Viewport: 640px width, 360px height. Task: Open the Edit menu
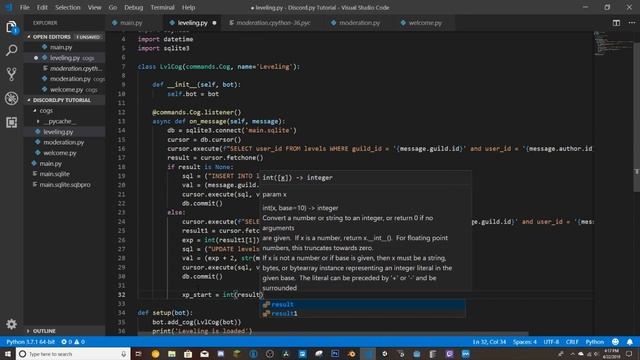click(x=42, y=7)
